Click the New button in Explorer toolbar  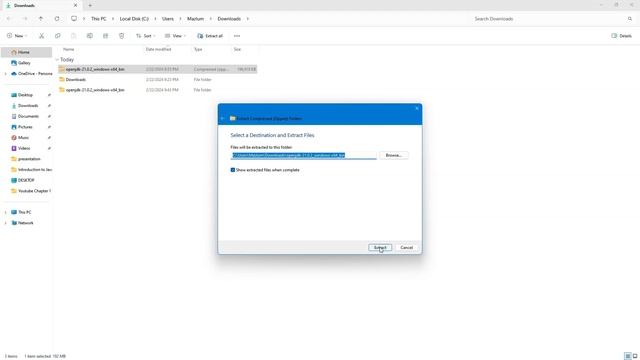[x=17, y=36]
